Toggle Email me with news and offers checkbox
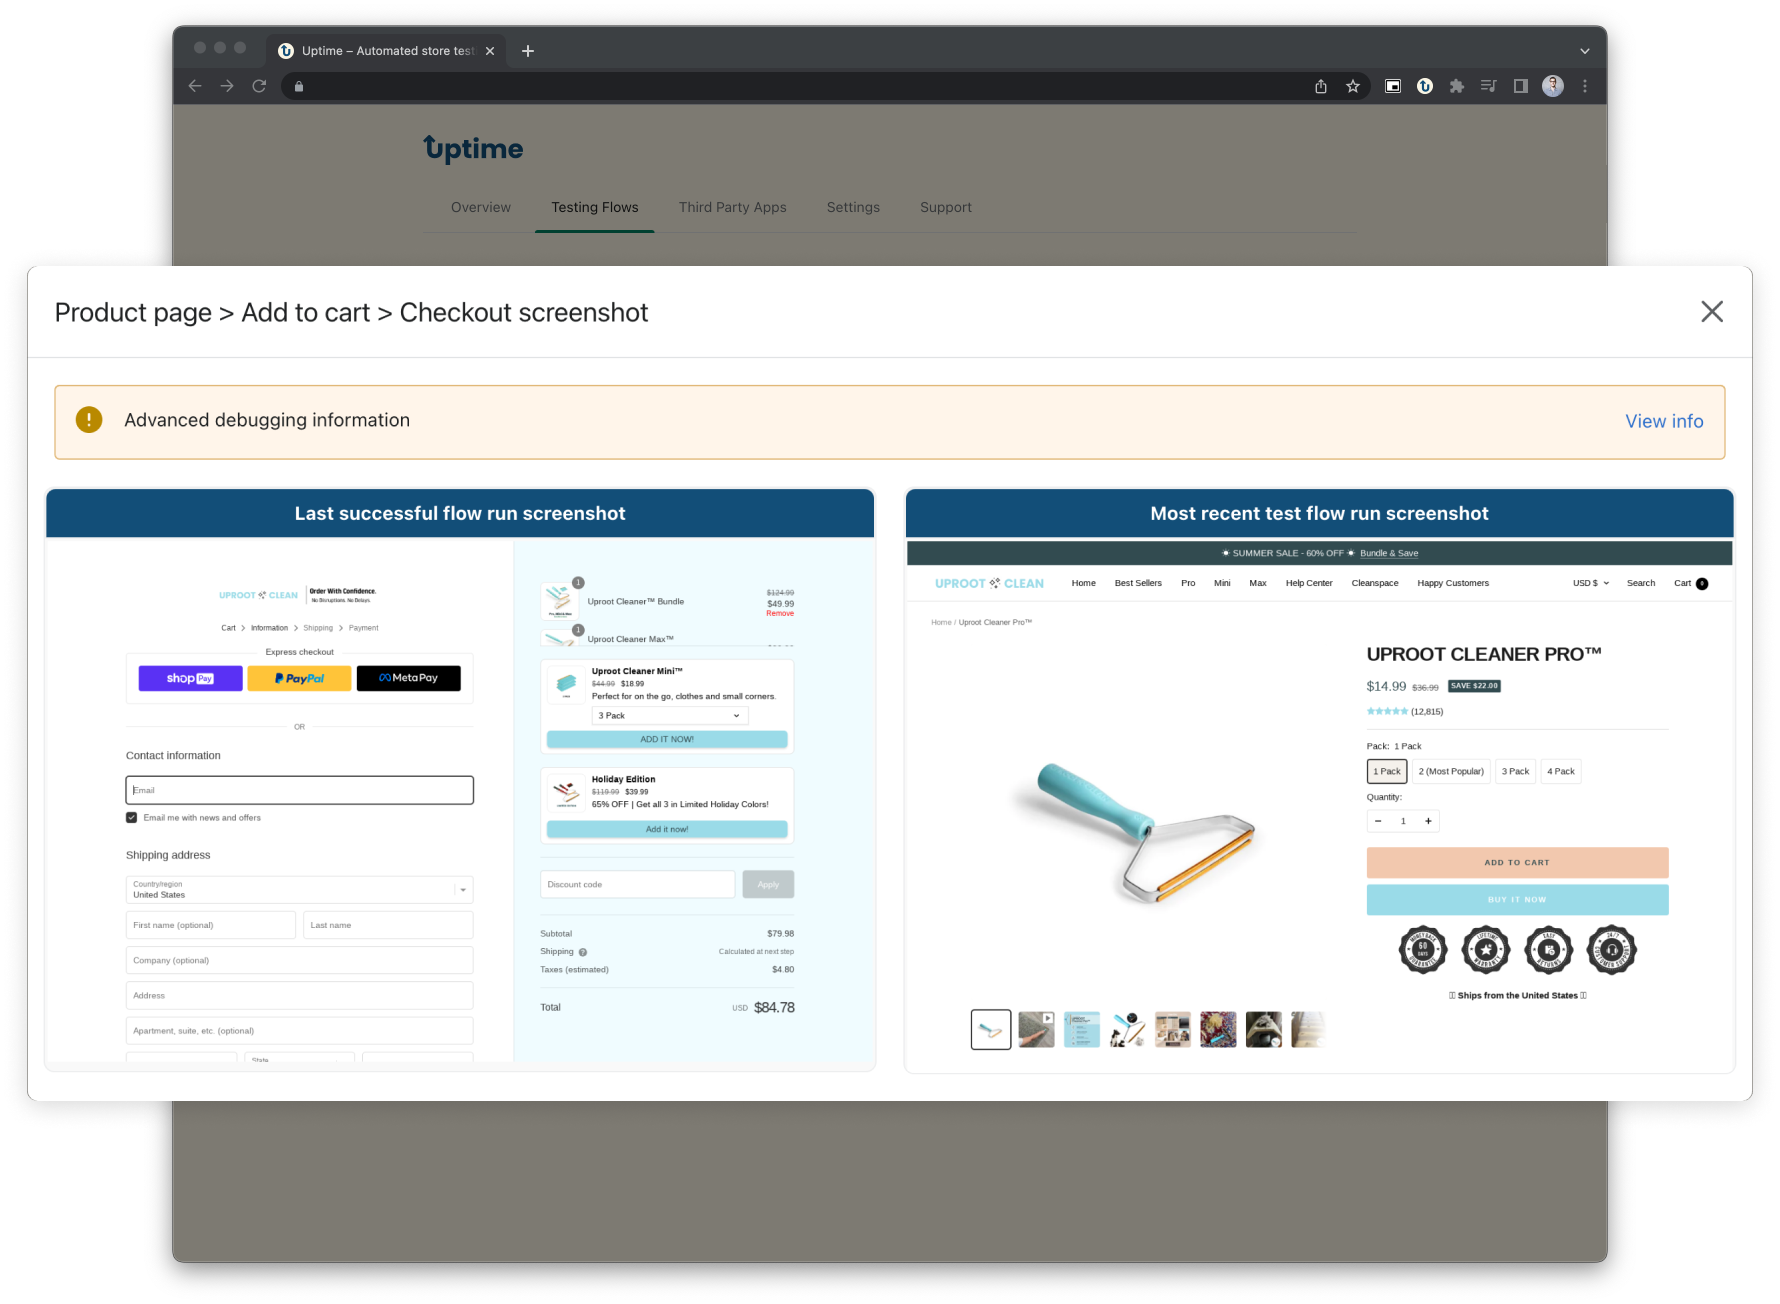This screenshot has height=1304, width=1780. 131,818
